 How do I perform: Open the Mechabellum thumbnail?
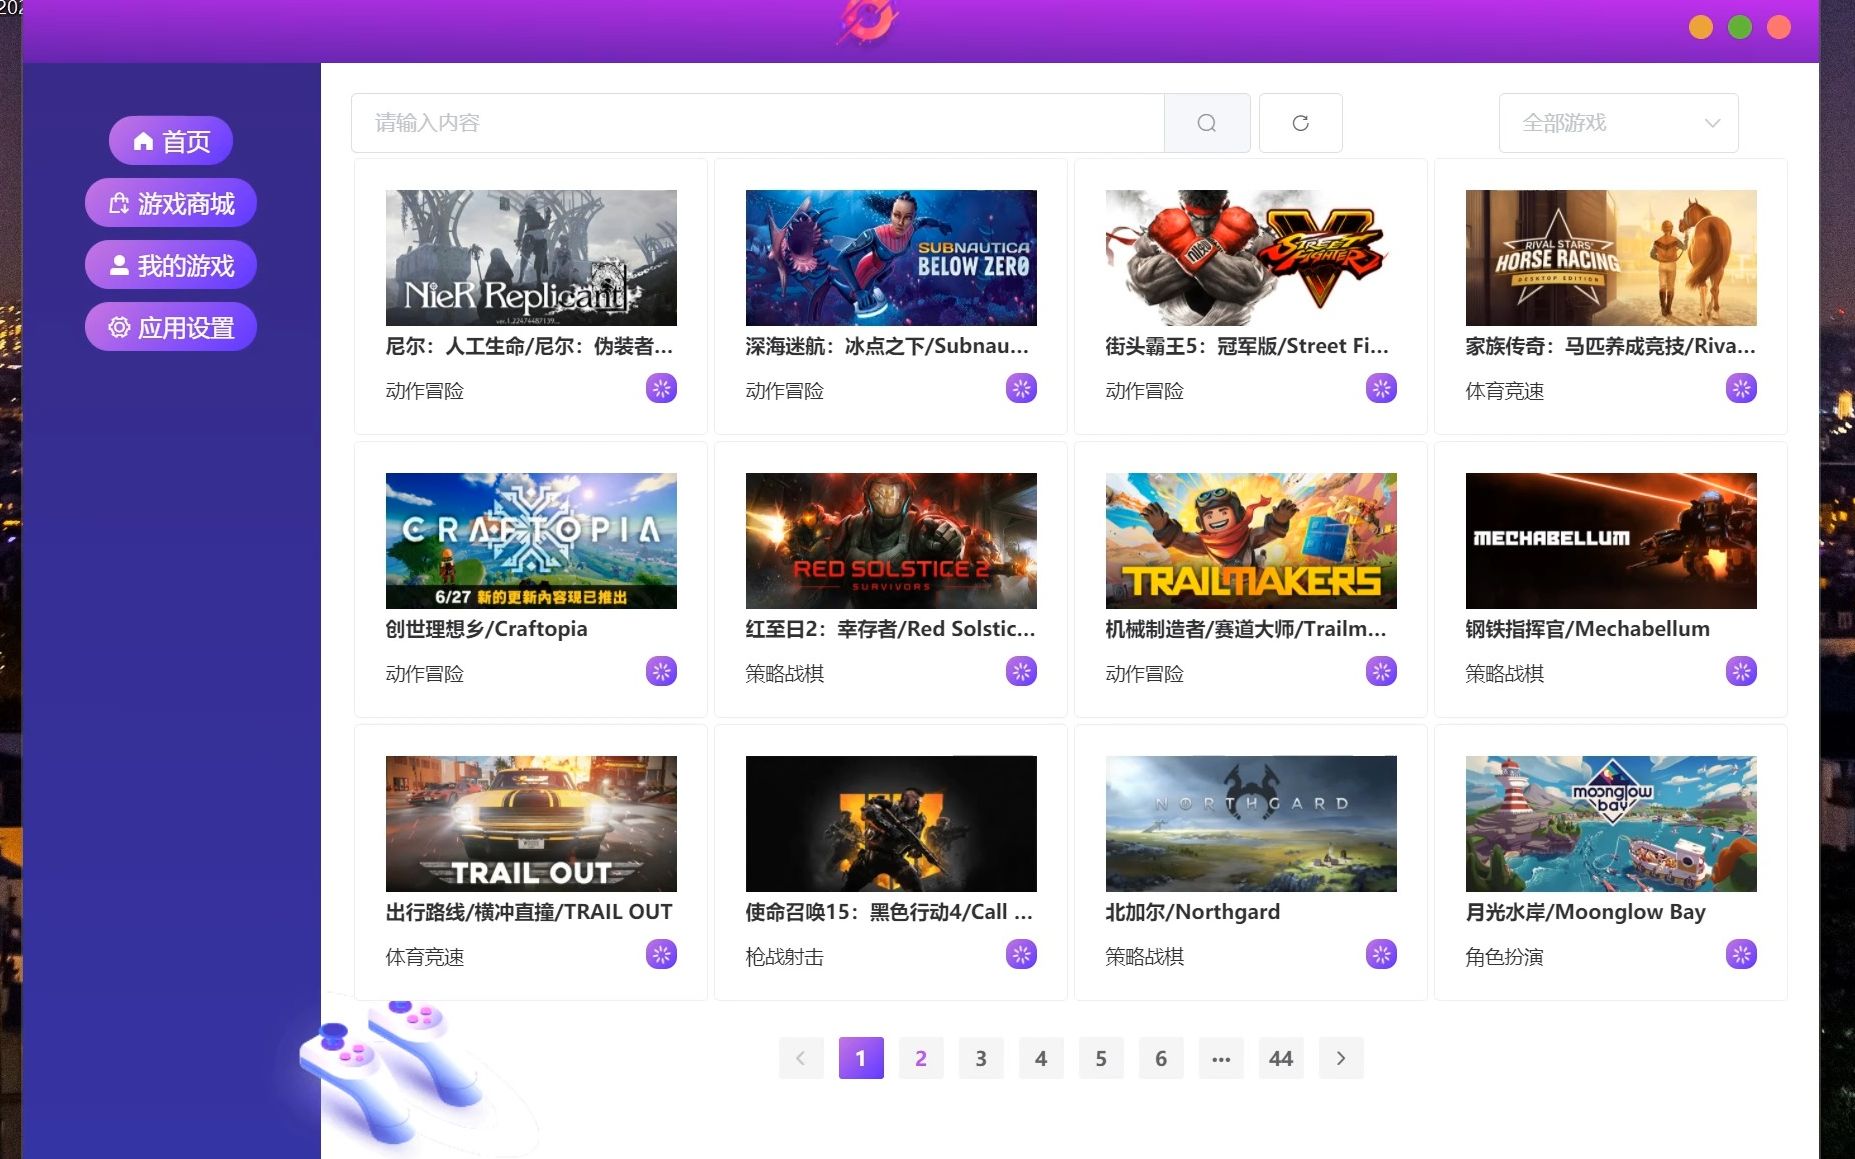[x=1611, y=541]
